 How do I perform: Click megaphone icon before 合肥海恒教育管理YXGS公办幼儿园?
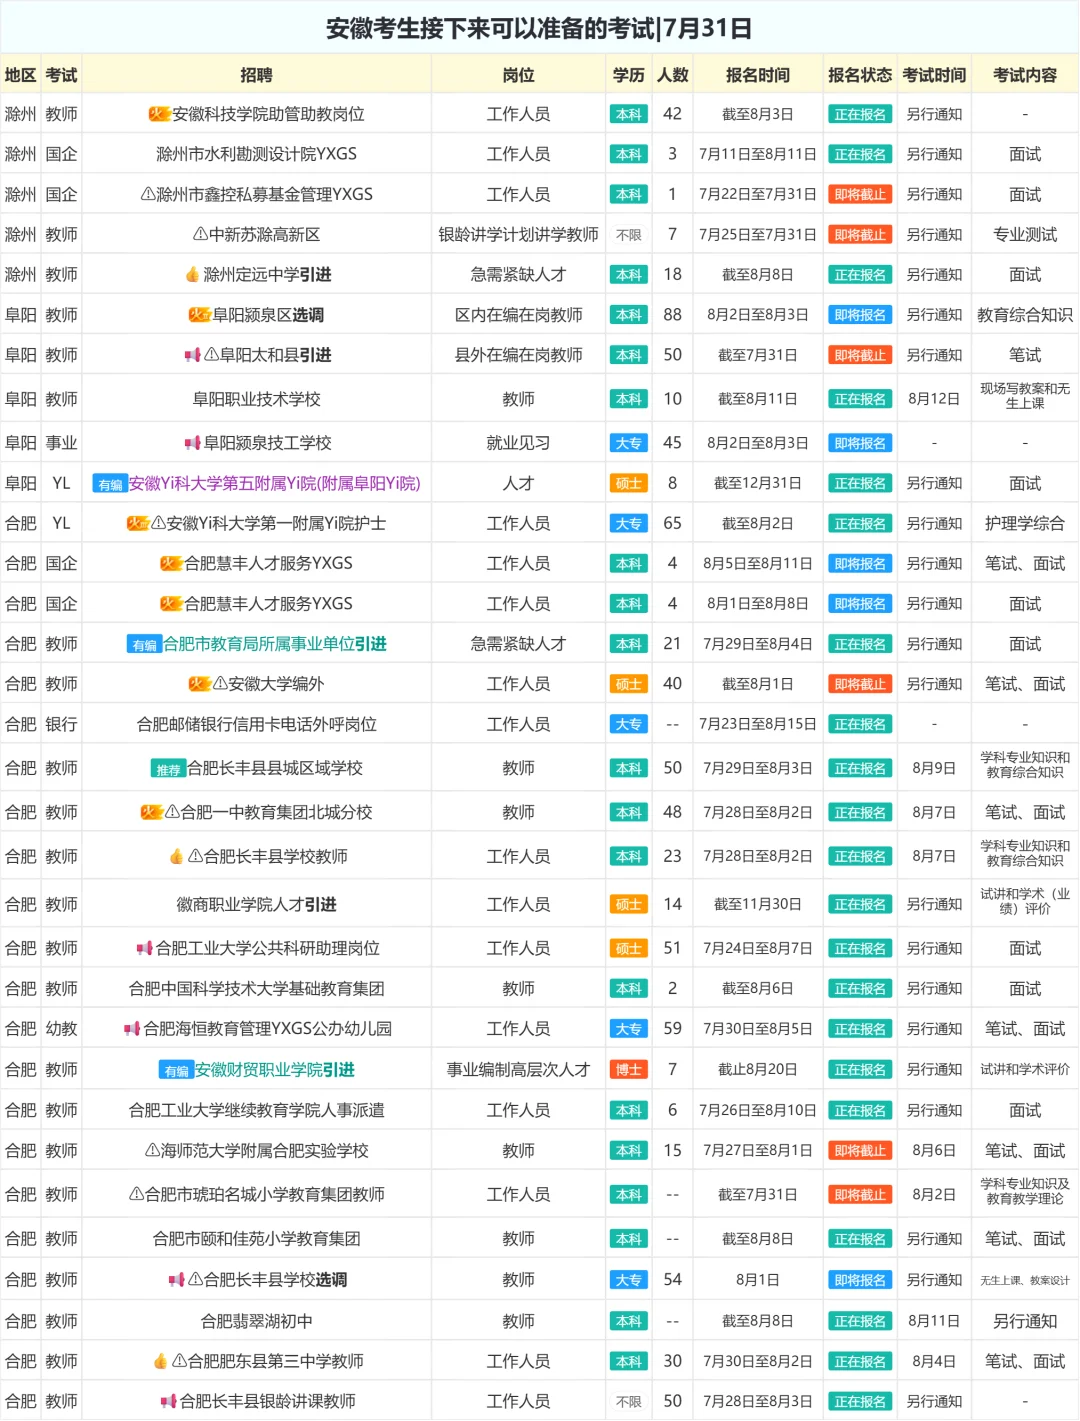point(131,1028)
